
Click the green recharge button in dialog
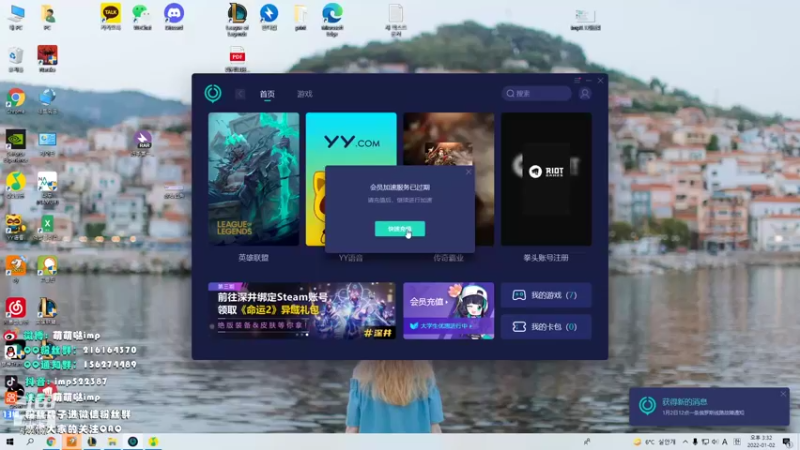[399, 229]
